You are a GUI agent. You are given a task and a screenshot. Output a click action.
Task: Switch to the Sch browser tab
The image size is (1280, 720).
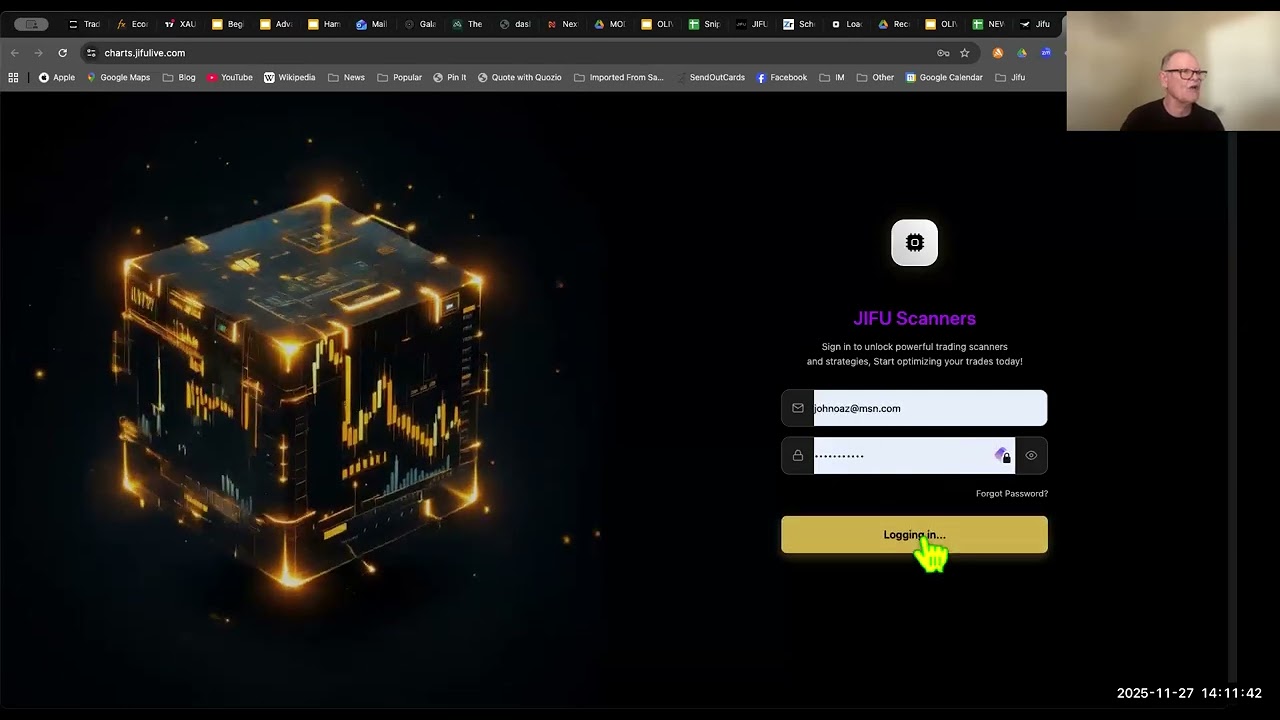pyautogui.click(x=799, y=24)
